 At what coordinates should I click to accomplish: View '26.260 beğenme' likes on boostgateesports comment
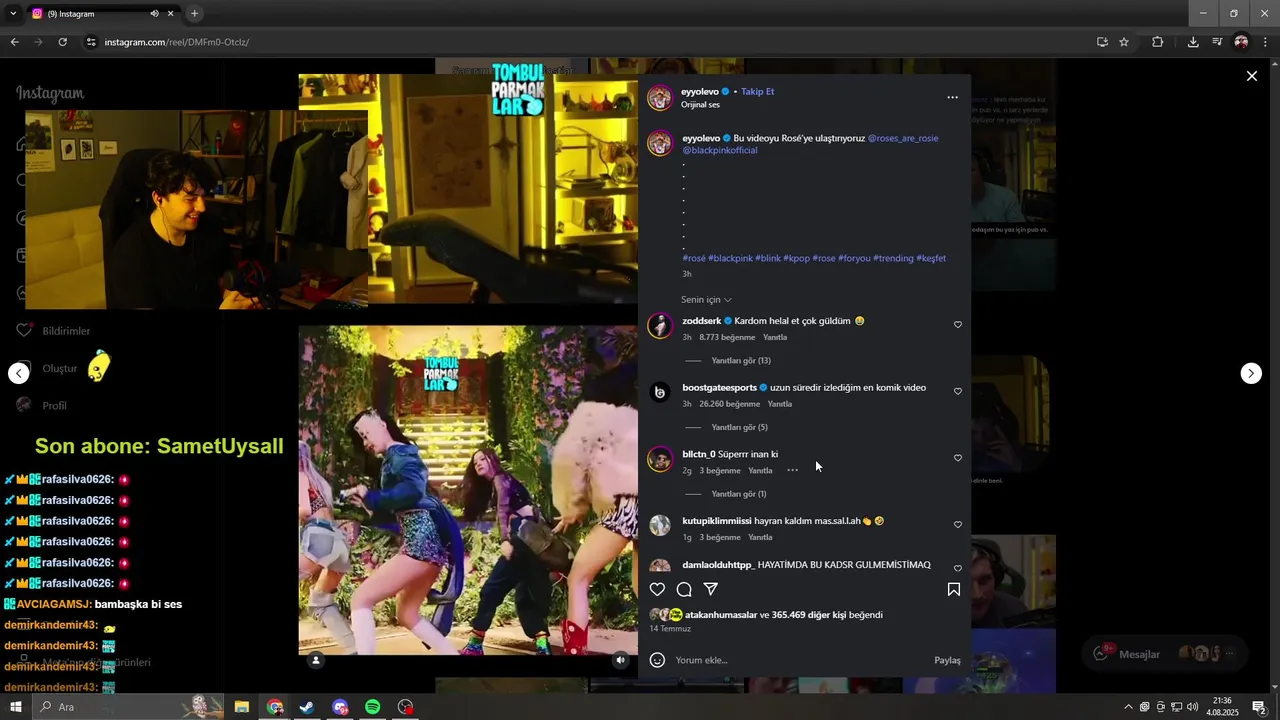(729, 404)
